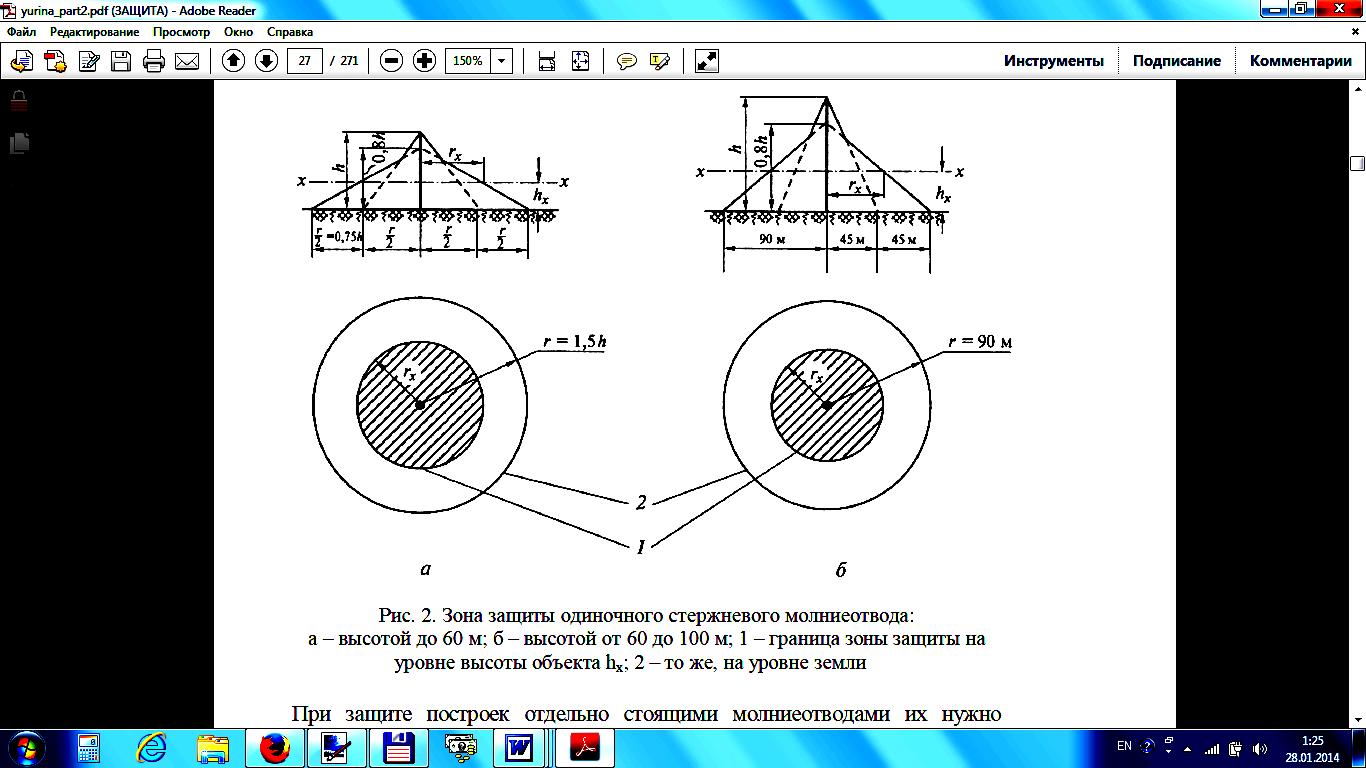The image size is (1366, 768).
Task: Zoom in with the plus button
Action: (x=424, y=61)
